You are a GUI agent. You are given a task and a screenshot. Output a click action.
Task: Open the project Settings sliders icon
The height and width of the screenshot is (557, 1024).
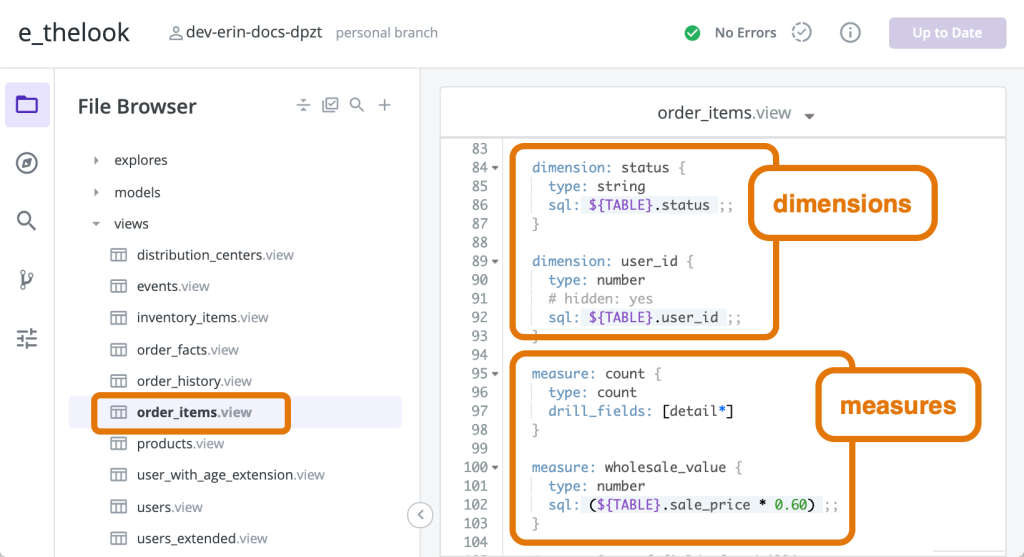point(27,339)
